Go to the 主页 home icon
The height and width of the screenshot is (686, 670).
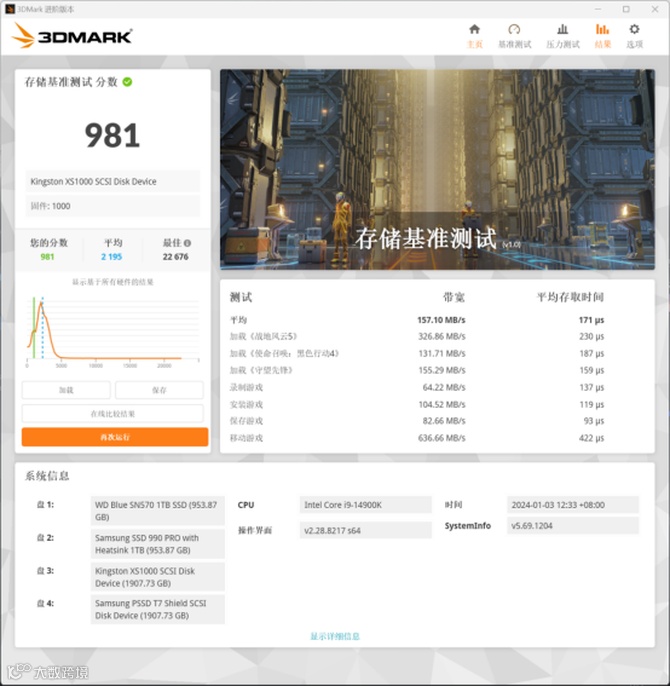click(474, 29)
